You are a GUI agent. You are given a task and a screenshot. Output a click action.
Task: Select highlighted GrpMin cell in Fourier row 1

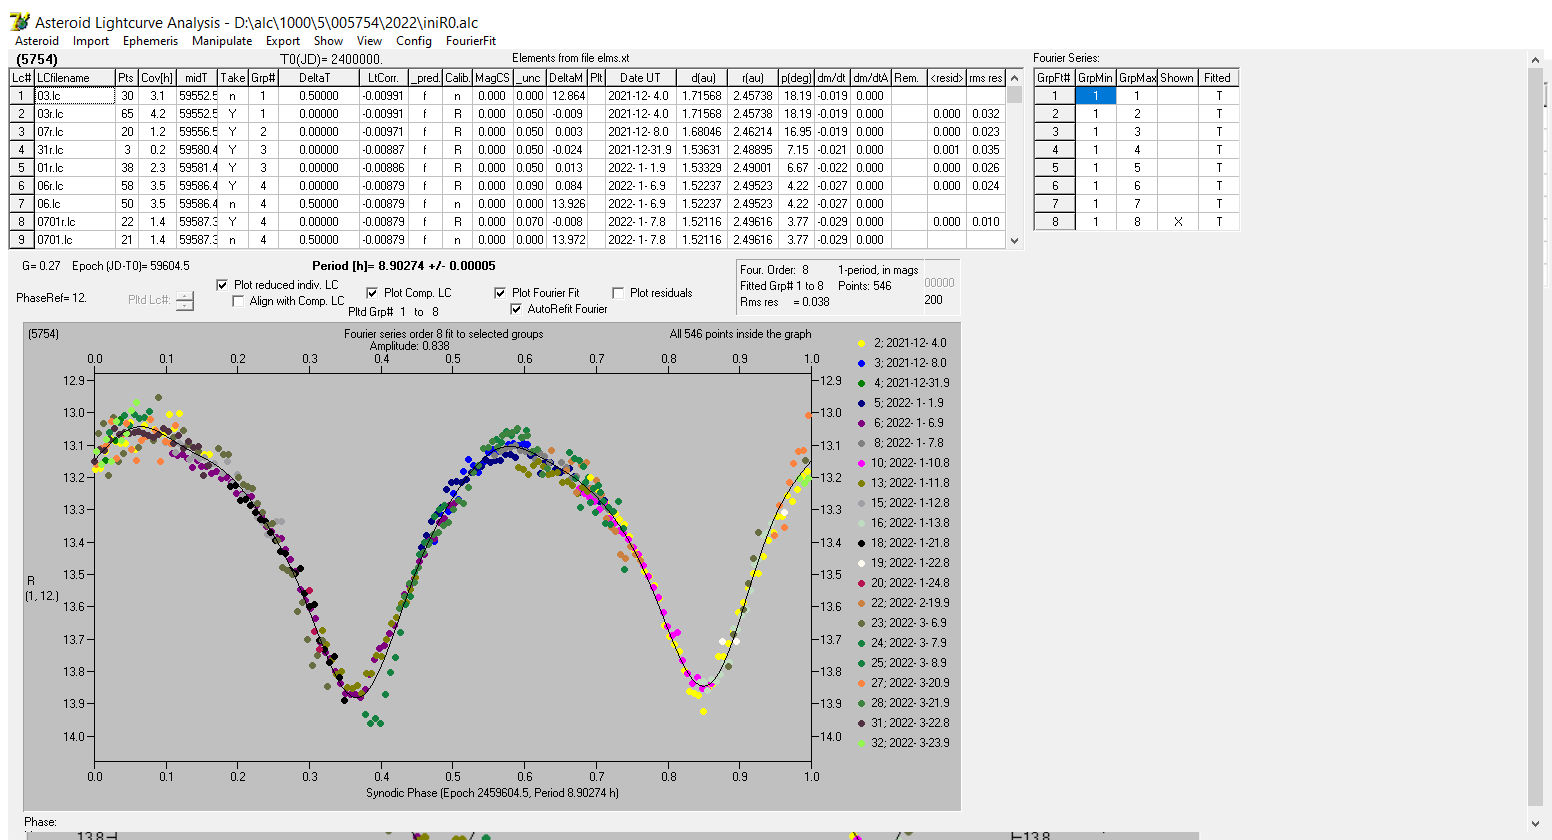click(1095, 96)
